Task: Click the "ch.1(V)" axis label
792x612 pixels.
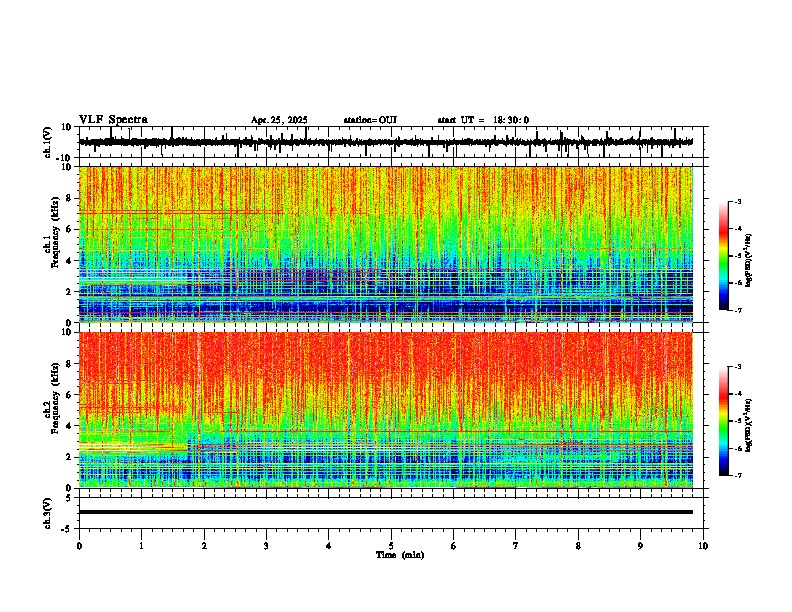Action: pos(48,142)
